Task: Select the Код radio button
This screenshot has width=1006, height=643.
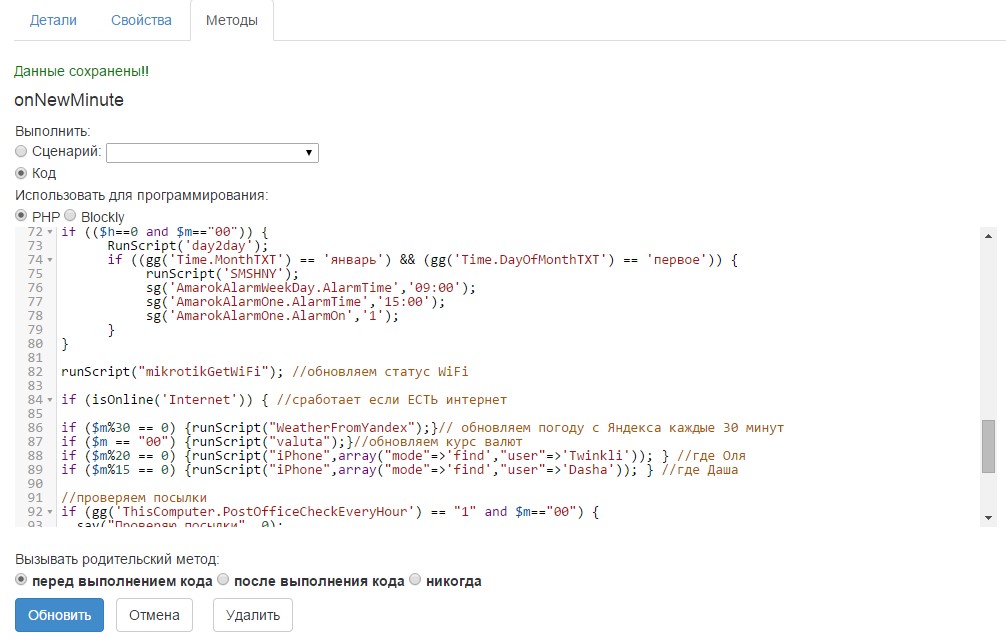Action: [20, 172]
